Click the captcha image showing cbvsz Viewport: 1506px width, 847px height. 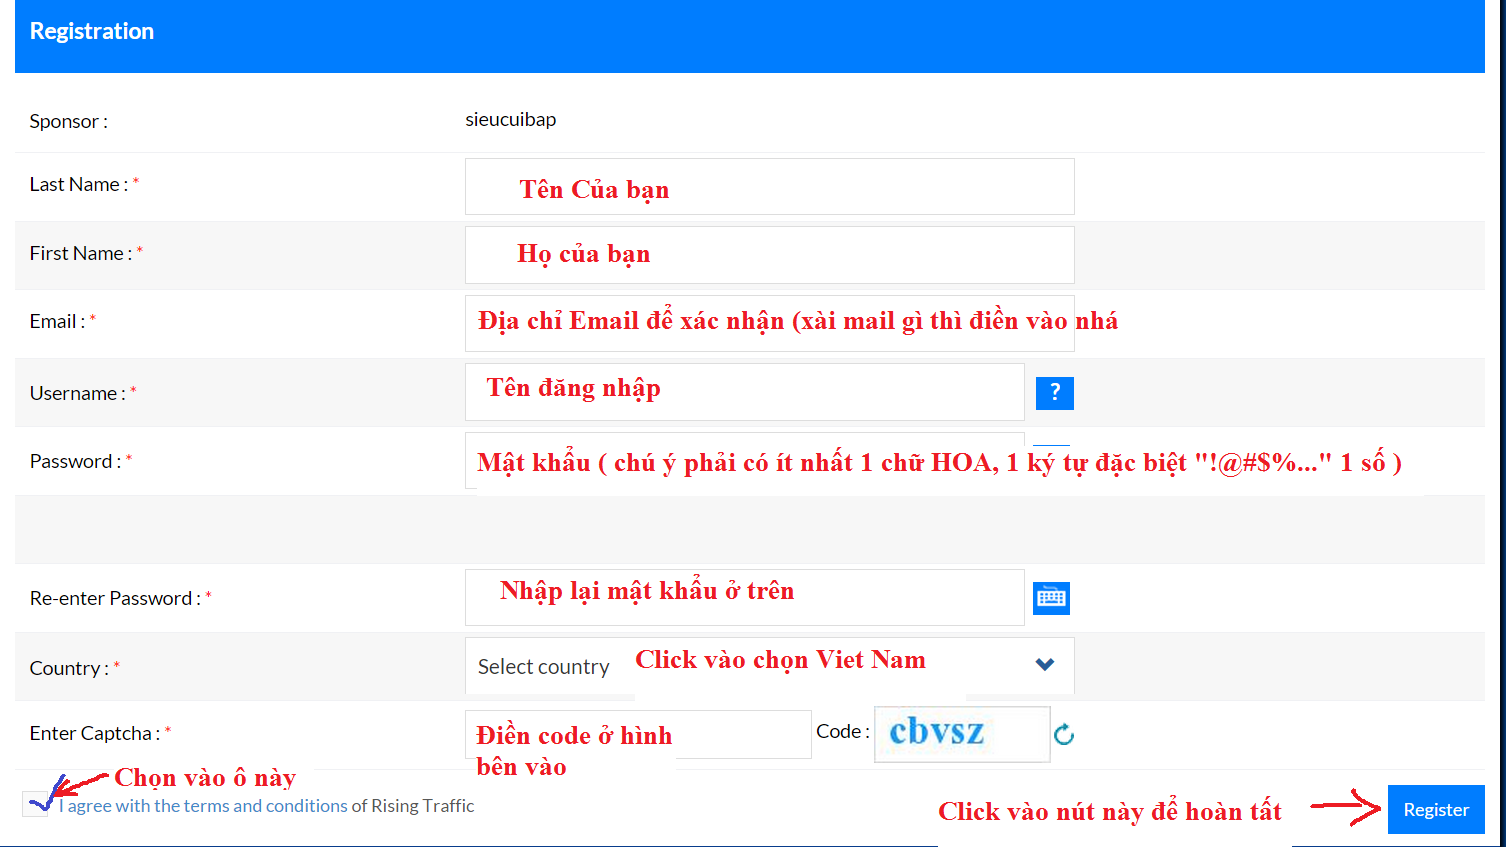(x=962, y=734)
